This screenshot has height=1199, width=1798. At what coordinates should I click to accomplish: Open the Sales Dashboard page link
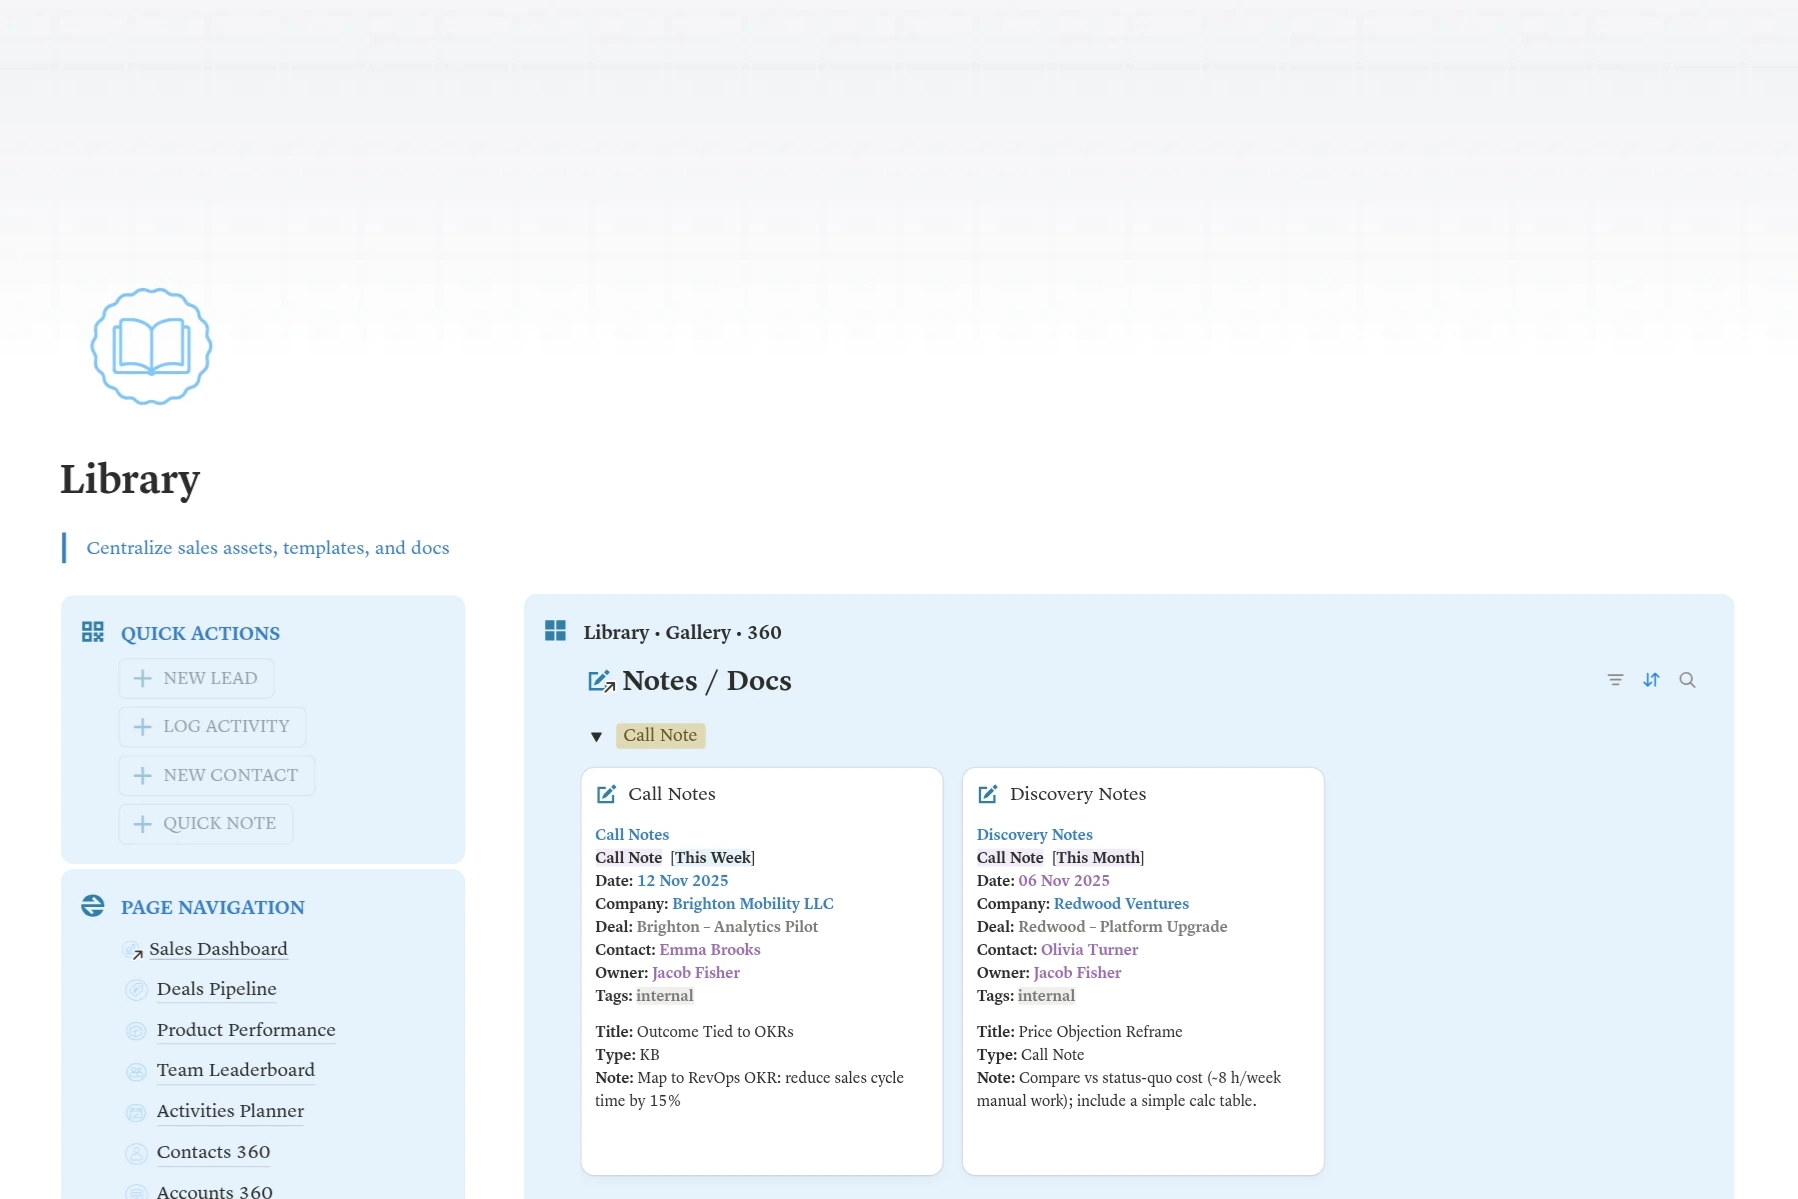(x=217, y=949)
